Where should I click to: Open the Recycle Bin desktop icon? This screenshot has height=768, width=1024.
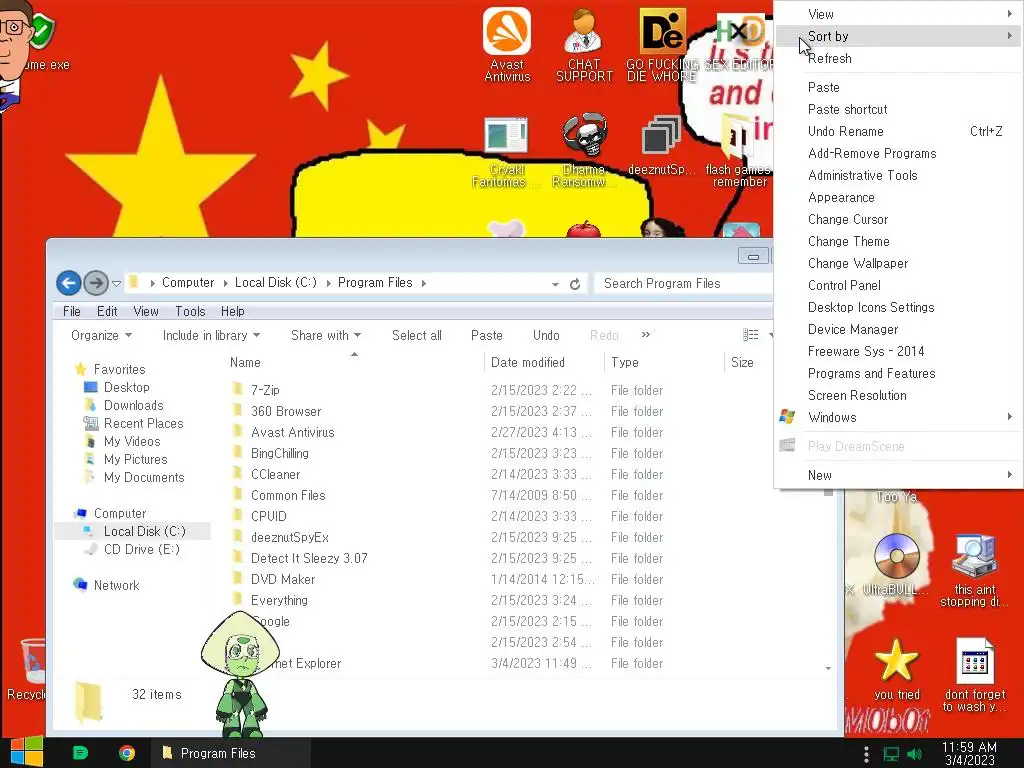point(29,669)
